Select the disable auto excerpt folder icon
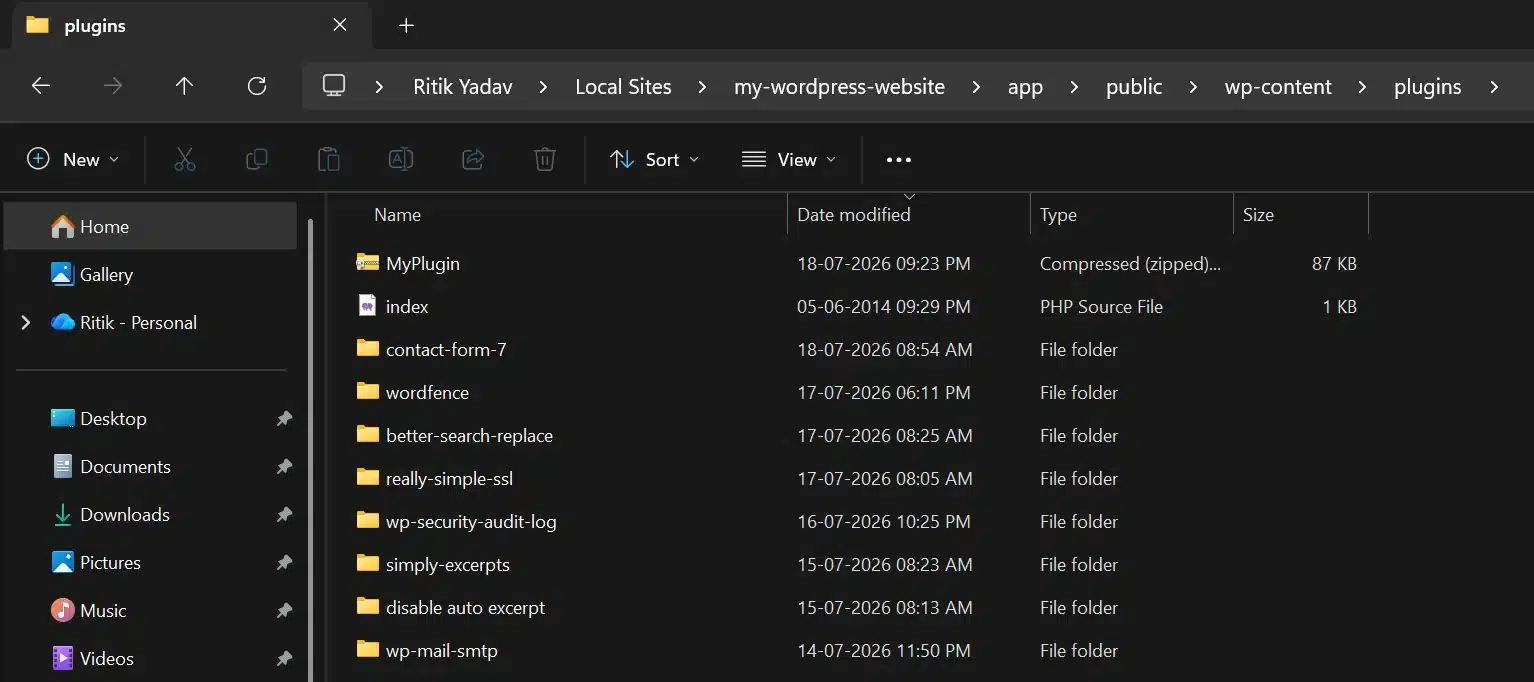This screenshot has width=1534, height=682. click(368, 606)
